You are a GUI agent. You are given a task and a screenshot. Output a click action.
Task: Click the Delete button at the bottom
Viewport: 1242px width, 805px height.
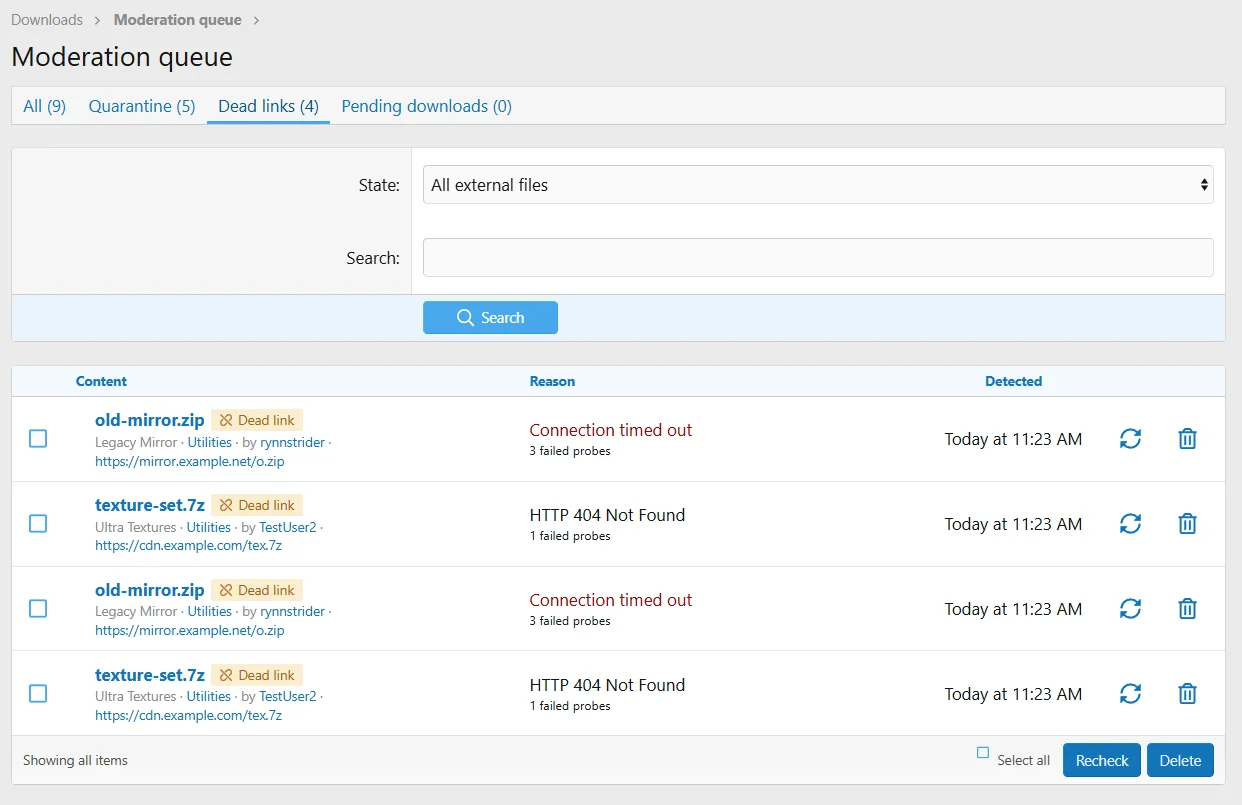[1180, 761]
